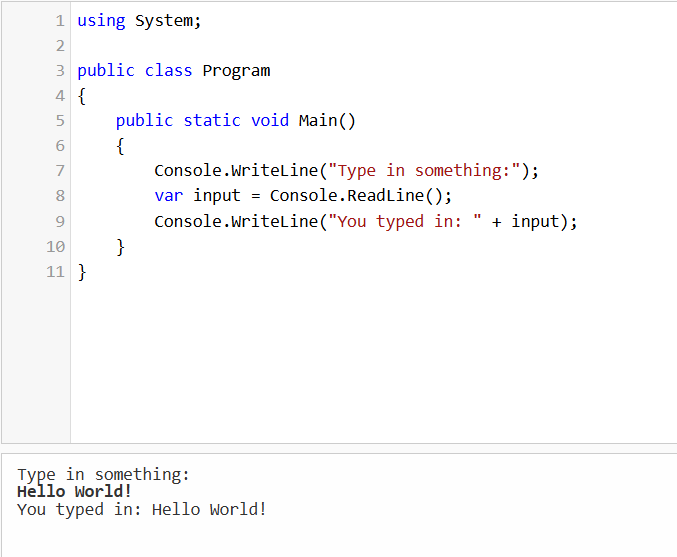Click the 'Main' method name
This screenshot has width=677, height=557.
(317, 121)
